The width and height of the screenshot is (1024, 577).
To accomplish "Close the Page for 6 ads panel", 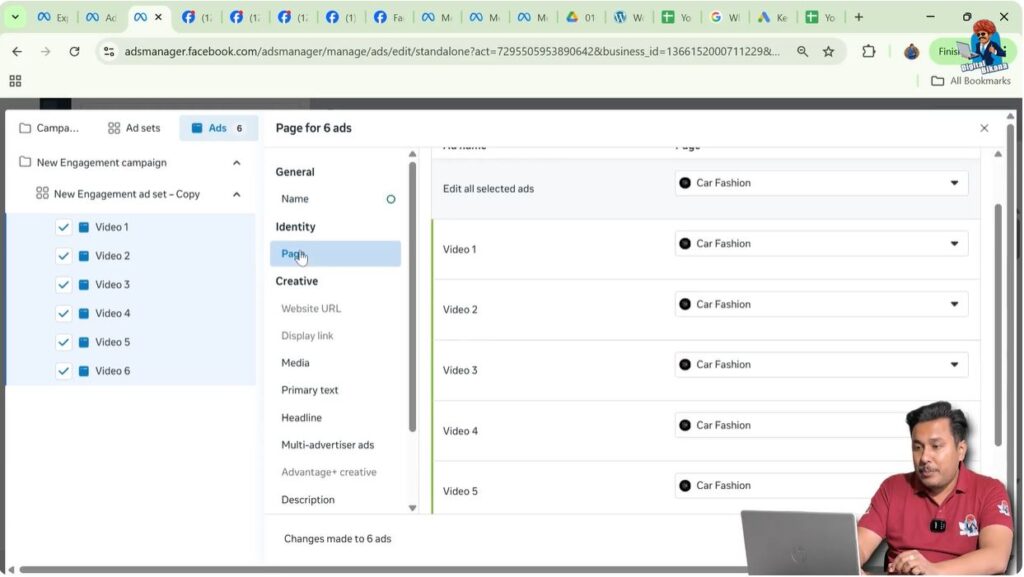I will coord(984,128).
